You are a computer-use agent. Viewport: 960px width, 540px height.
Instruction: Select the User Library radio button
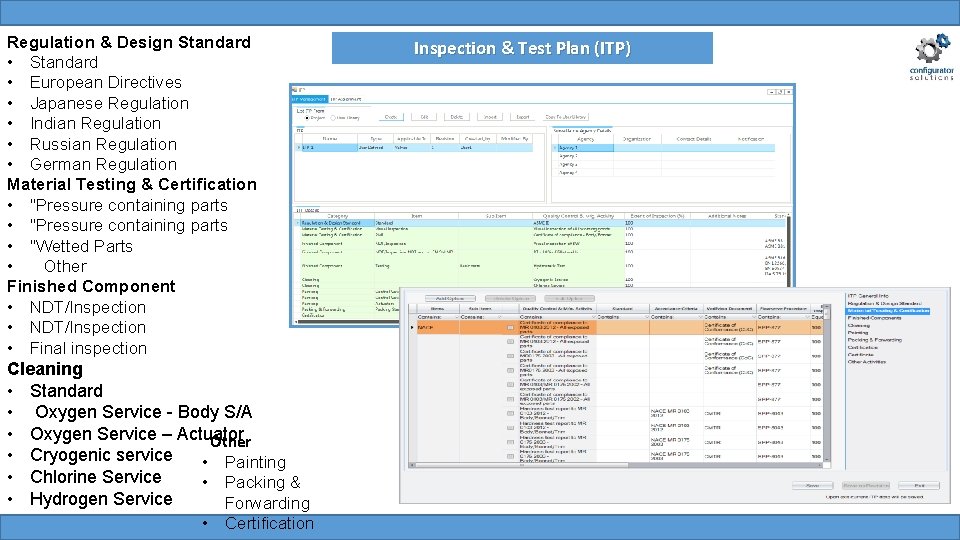334,118
